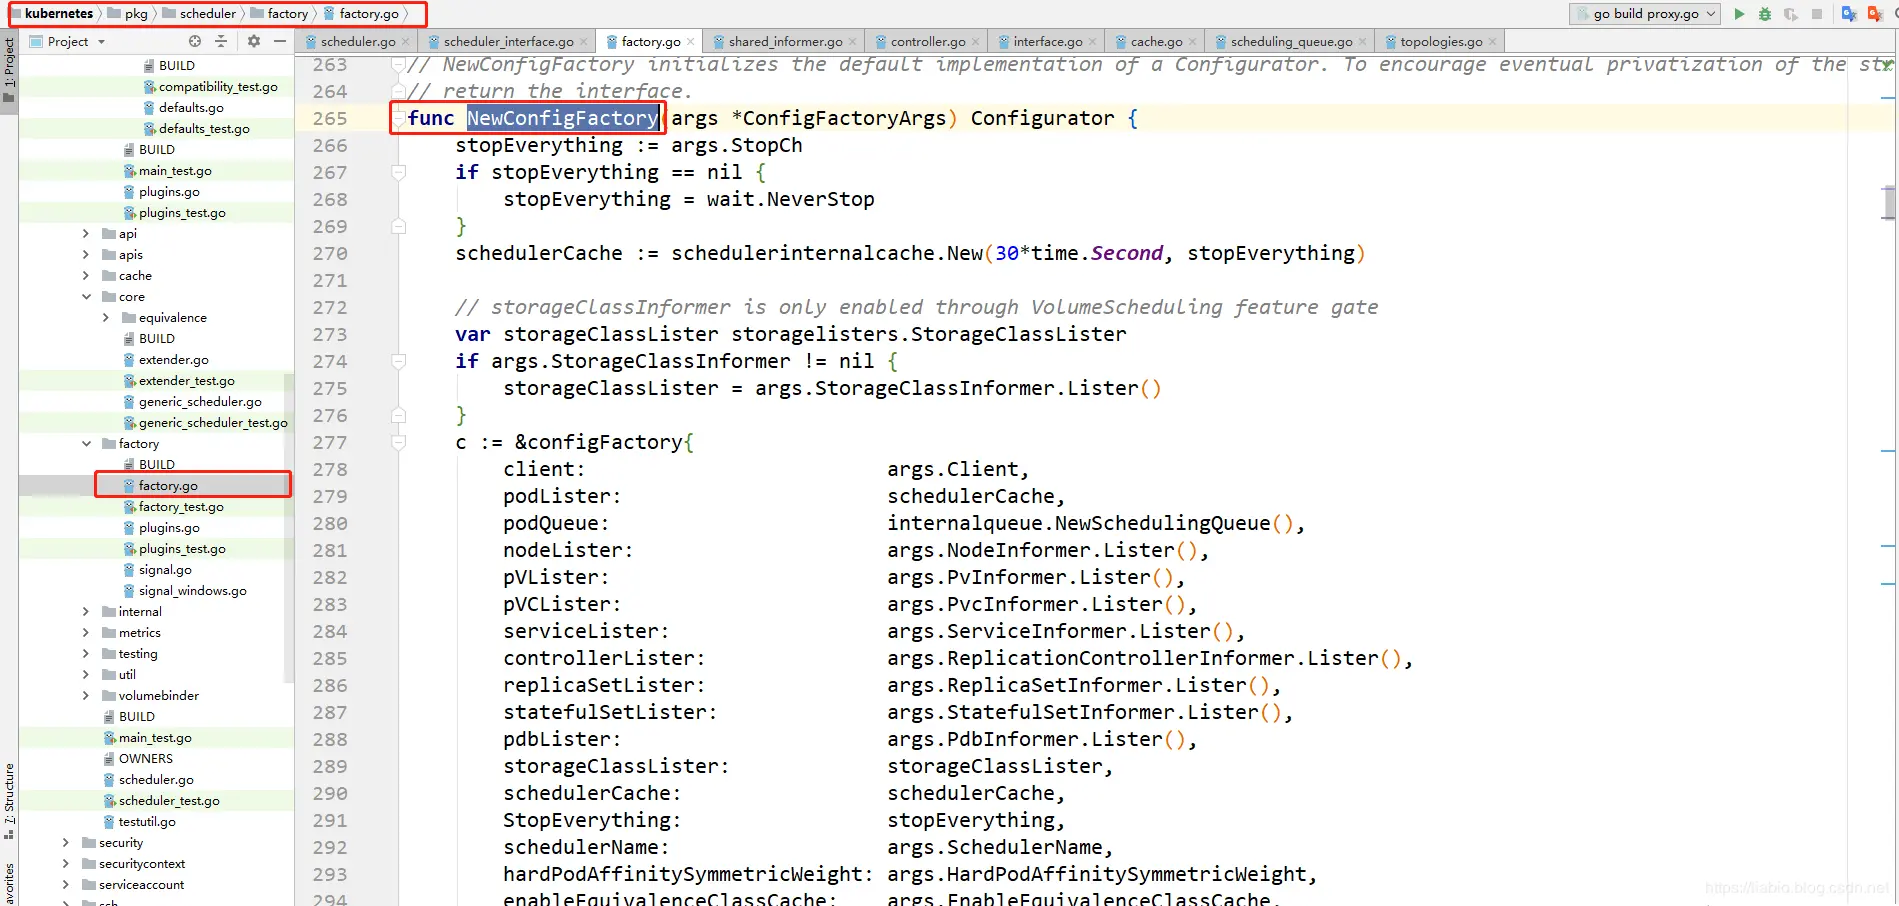
Task: Fold the NewConfigFactory function at line 265
Action: tap(398, 118)
